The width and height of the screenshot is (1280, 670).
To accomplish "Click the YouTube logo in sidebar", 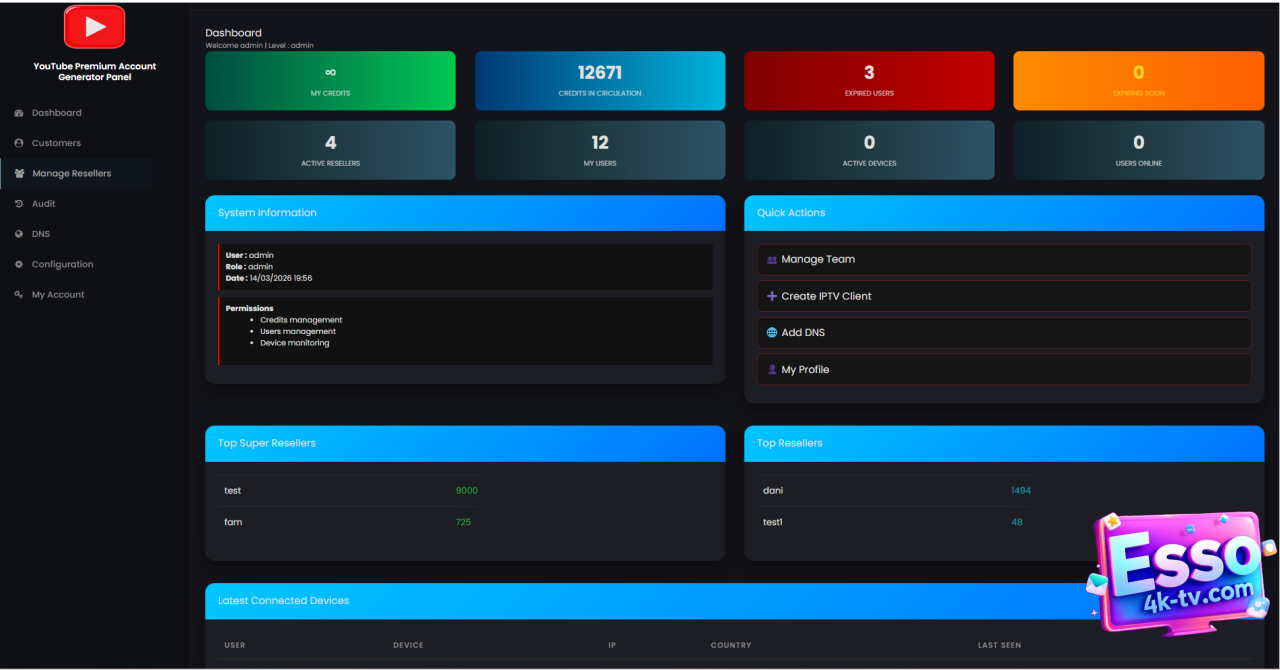I will (x=94, y=27).
